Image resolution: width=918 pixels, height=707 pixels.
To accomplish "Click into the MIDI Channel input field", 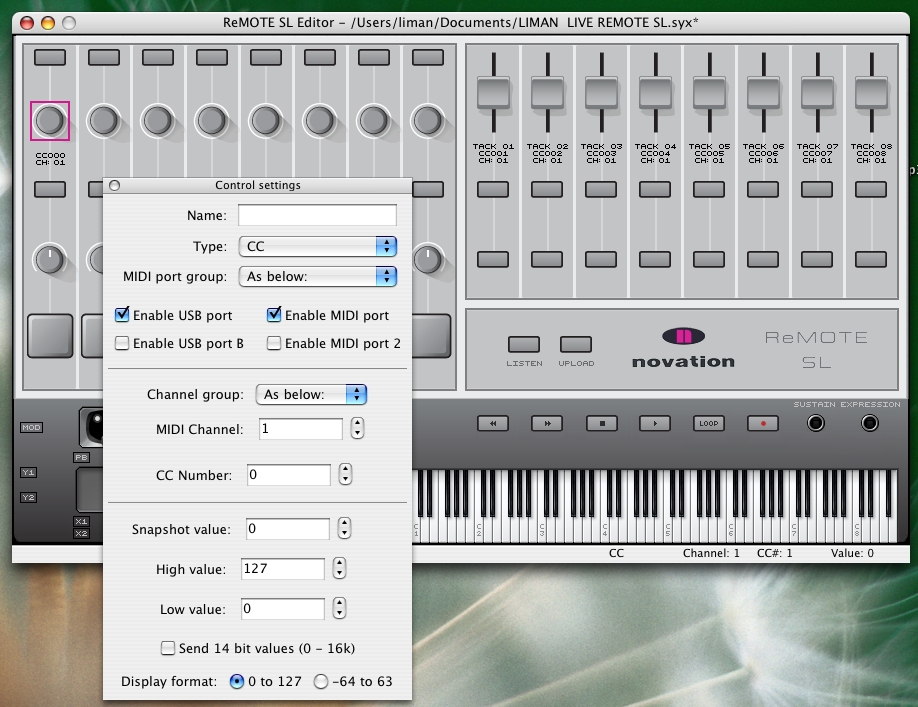I will (301, 429).
